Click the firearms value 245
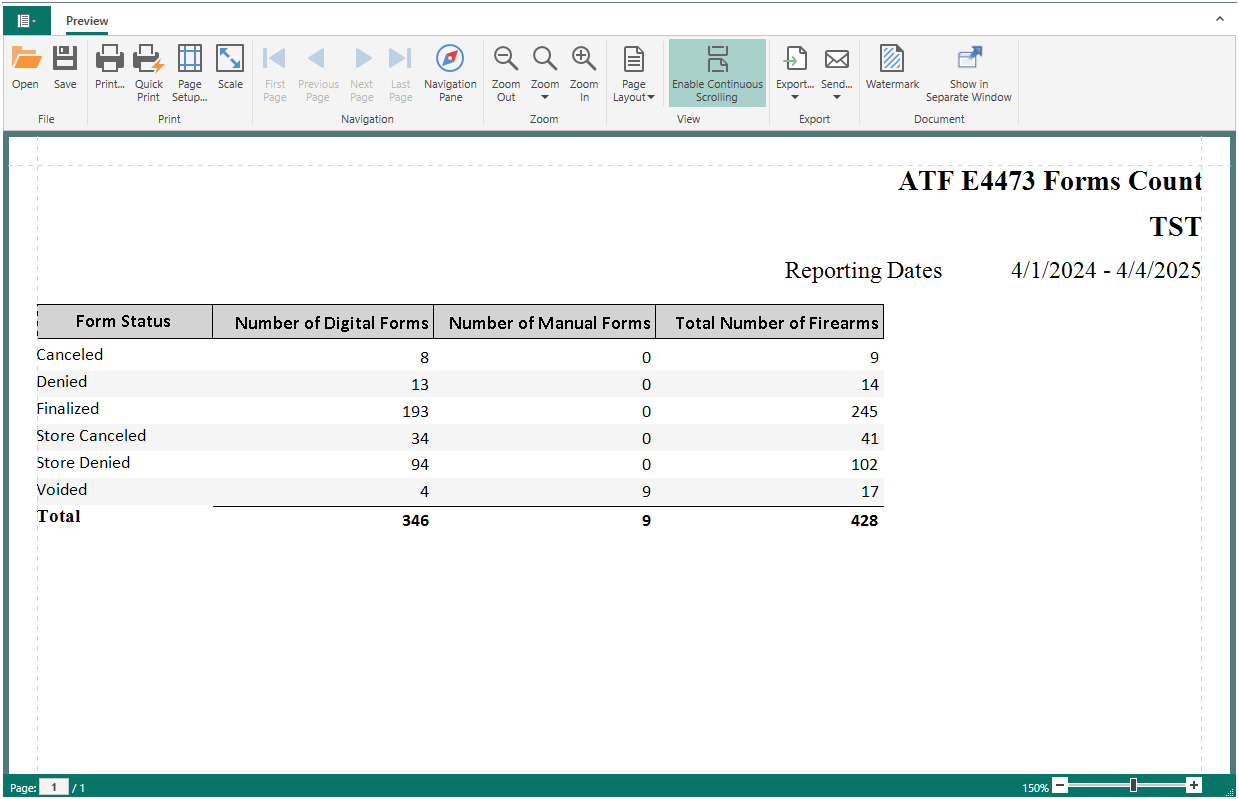The image size is (1239, 799). click(864, 411)
